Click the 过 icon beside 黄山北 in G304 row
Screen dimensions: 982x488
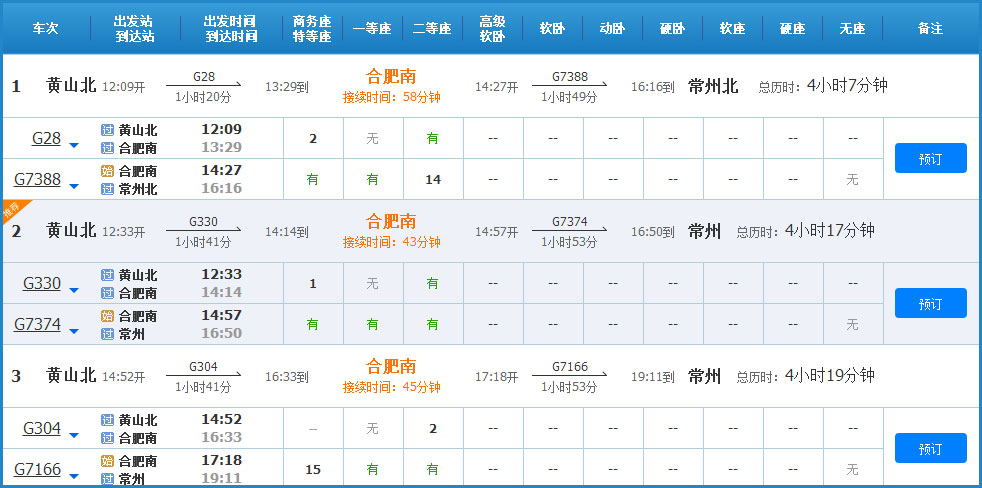tap(107, 420)
